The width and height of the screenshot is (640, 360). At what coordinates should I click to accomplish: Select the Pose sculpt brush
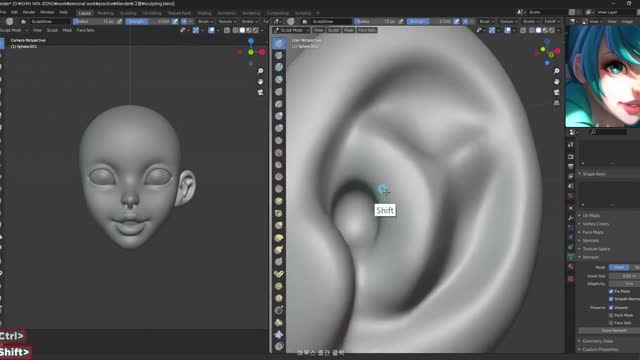[x=279, y=274]
